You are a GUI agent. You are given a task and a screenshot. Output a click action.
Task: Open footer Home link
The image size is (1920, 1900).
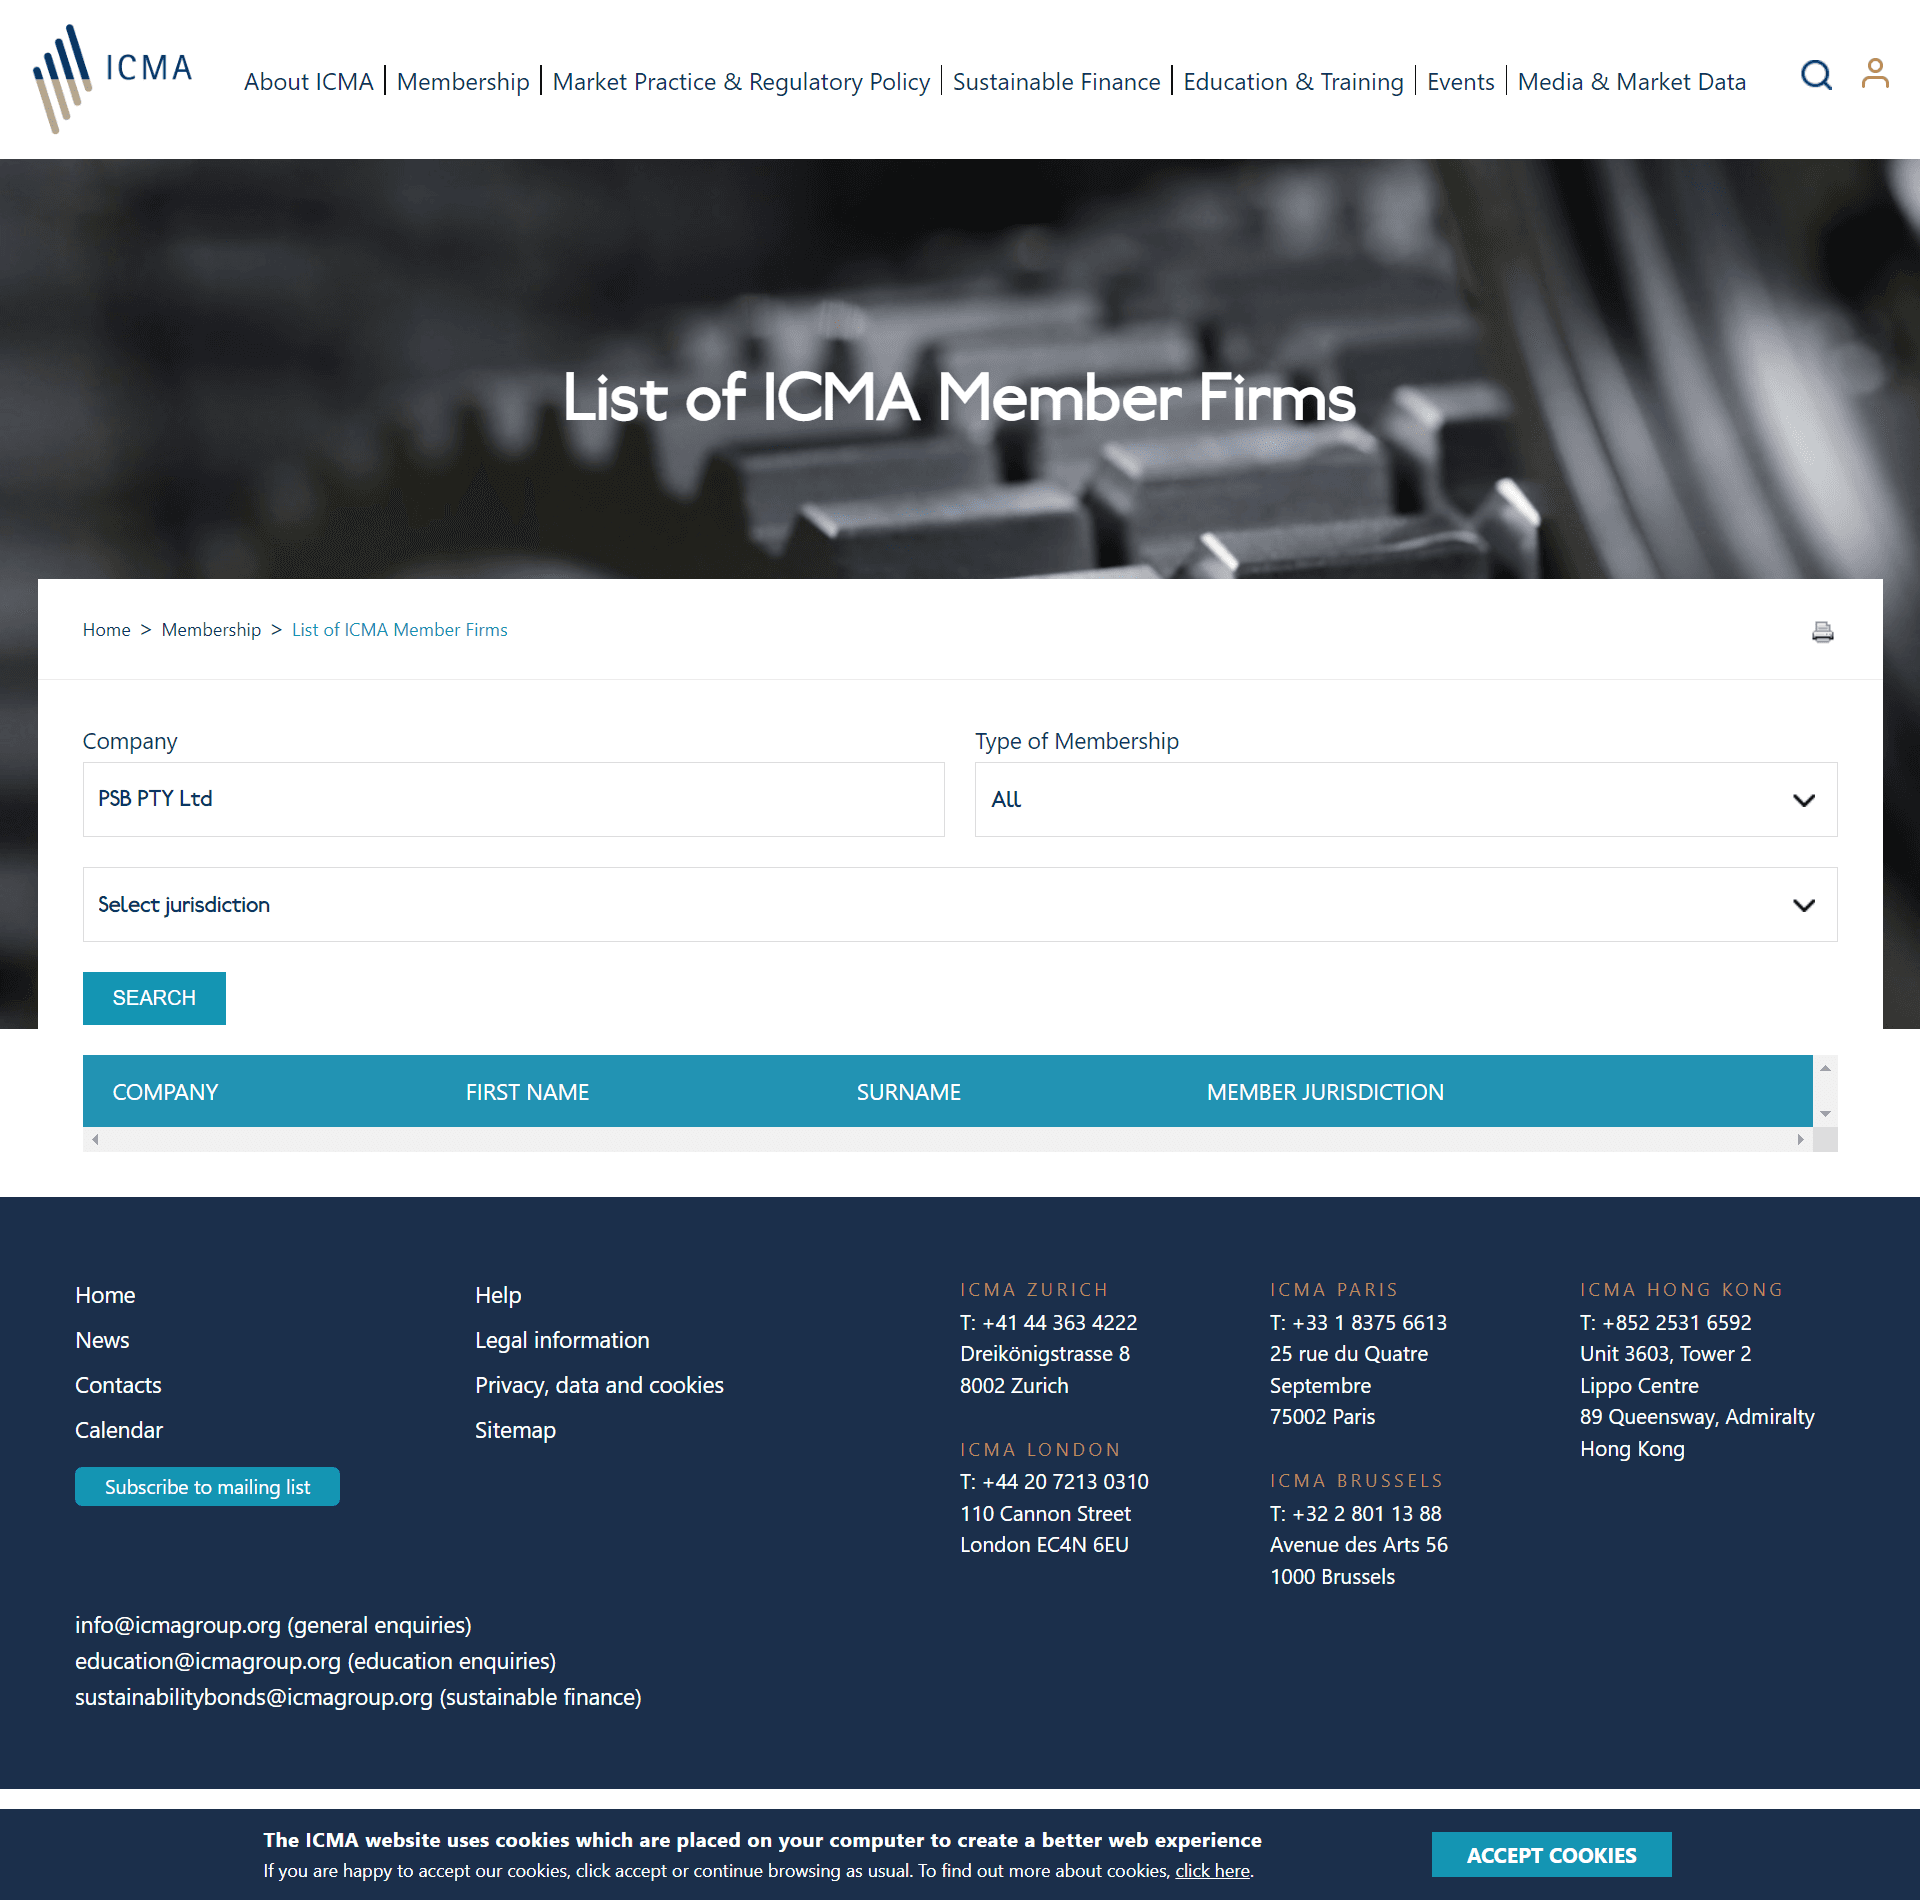(105, 1295)
